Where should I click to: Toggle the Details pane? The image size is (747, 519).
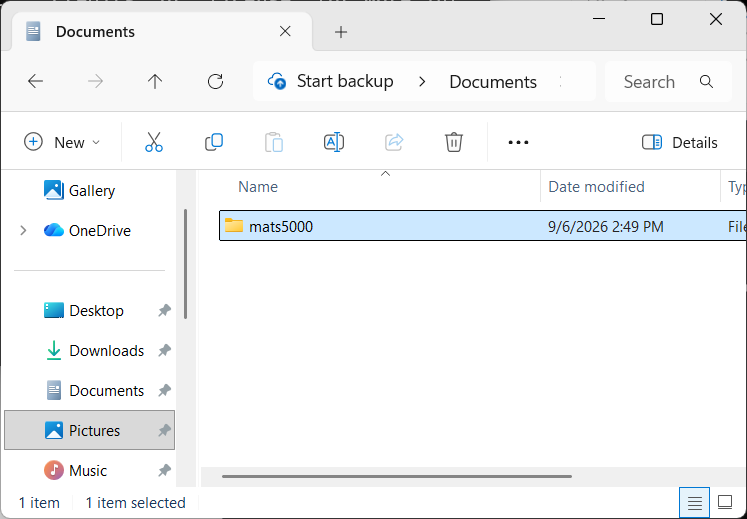679,142
